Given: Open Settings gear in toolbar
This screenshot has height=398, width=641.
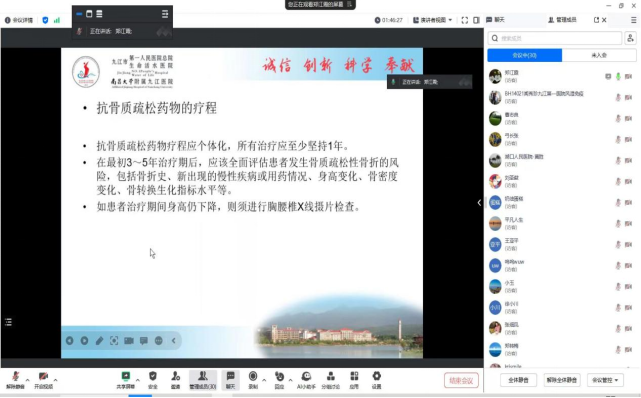Looking at the screenshot, I should (x=377, y=380).
